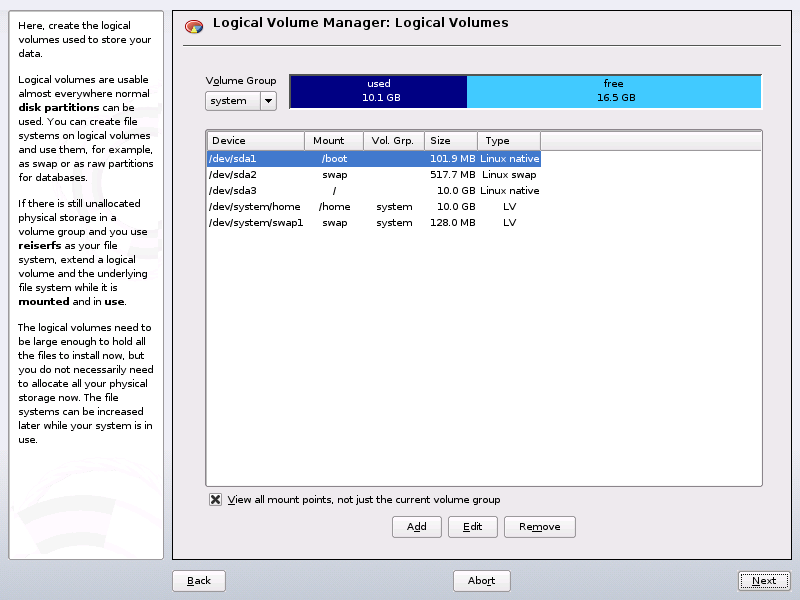The height and width of the screenshot is (600, 800).
Task: Click the 101.9 MB size cell
Action: 453,159
